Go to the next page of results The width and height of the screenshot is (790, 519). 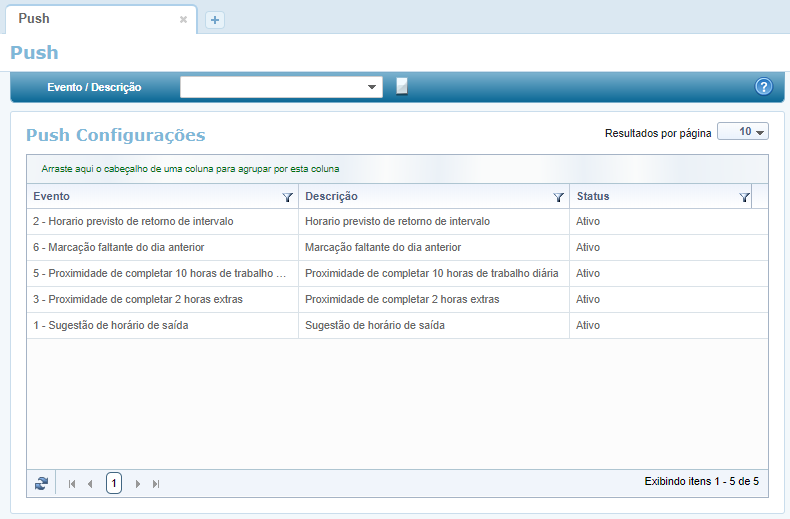coord(138,484)
